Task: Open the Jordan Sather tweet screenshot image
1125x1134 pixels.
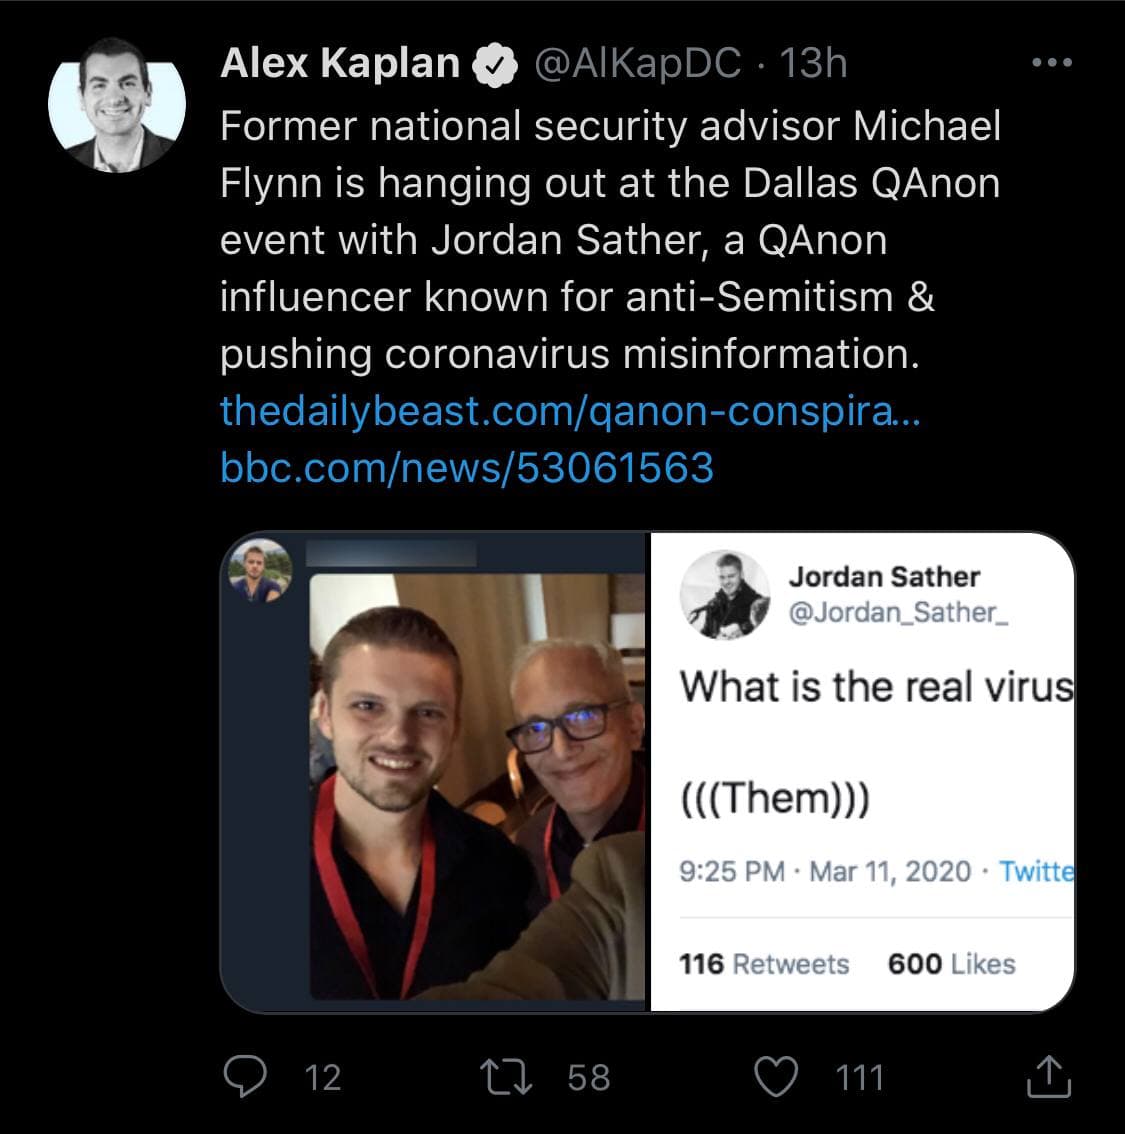Action: (862, 772)
